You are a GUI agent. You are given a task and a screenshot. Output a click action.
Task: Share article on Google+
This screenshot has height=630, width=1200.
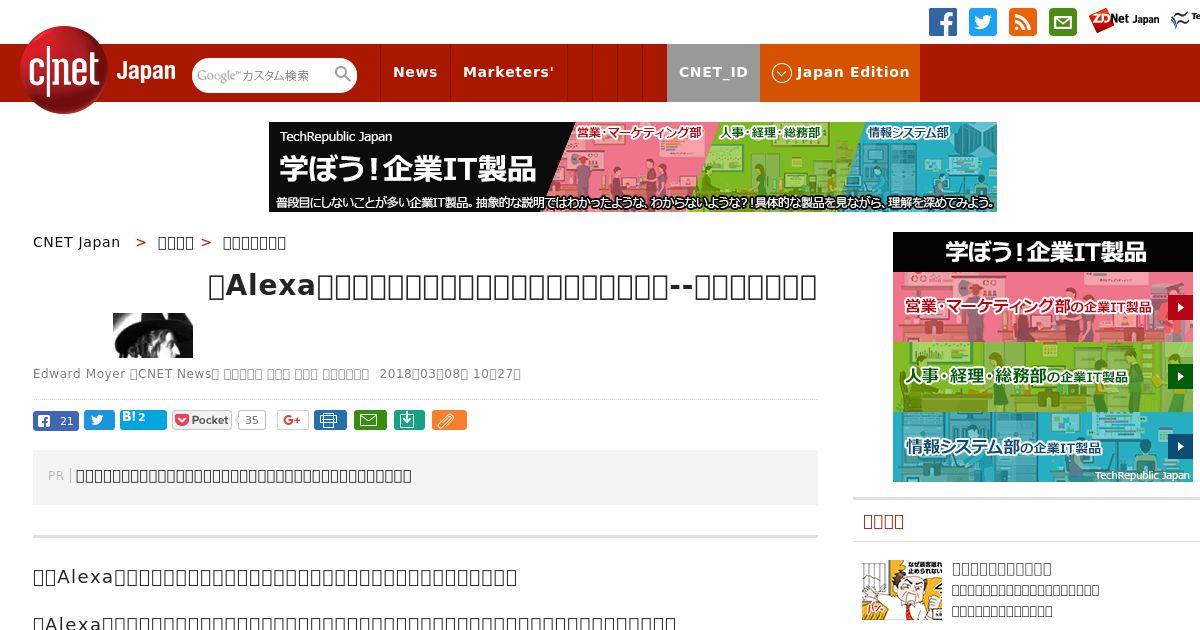pyautogui.click(x=293, y=420)
